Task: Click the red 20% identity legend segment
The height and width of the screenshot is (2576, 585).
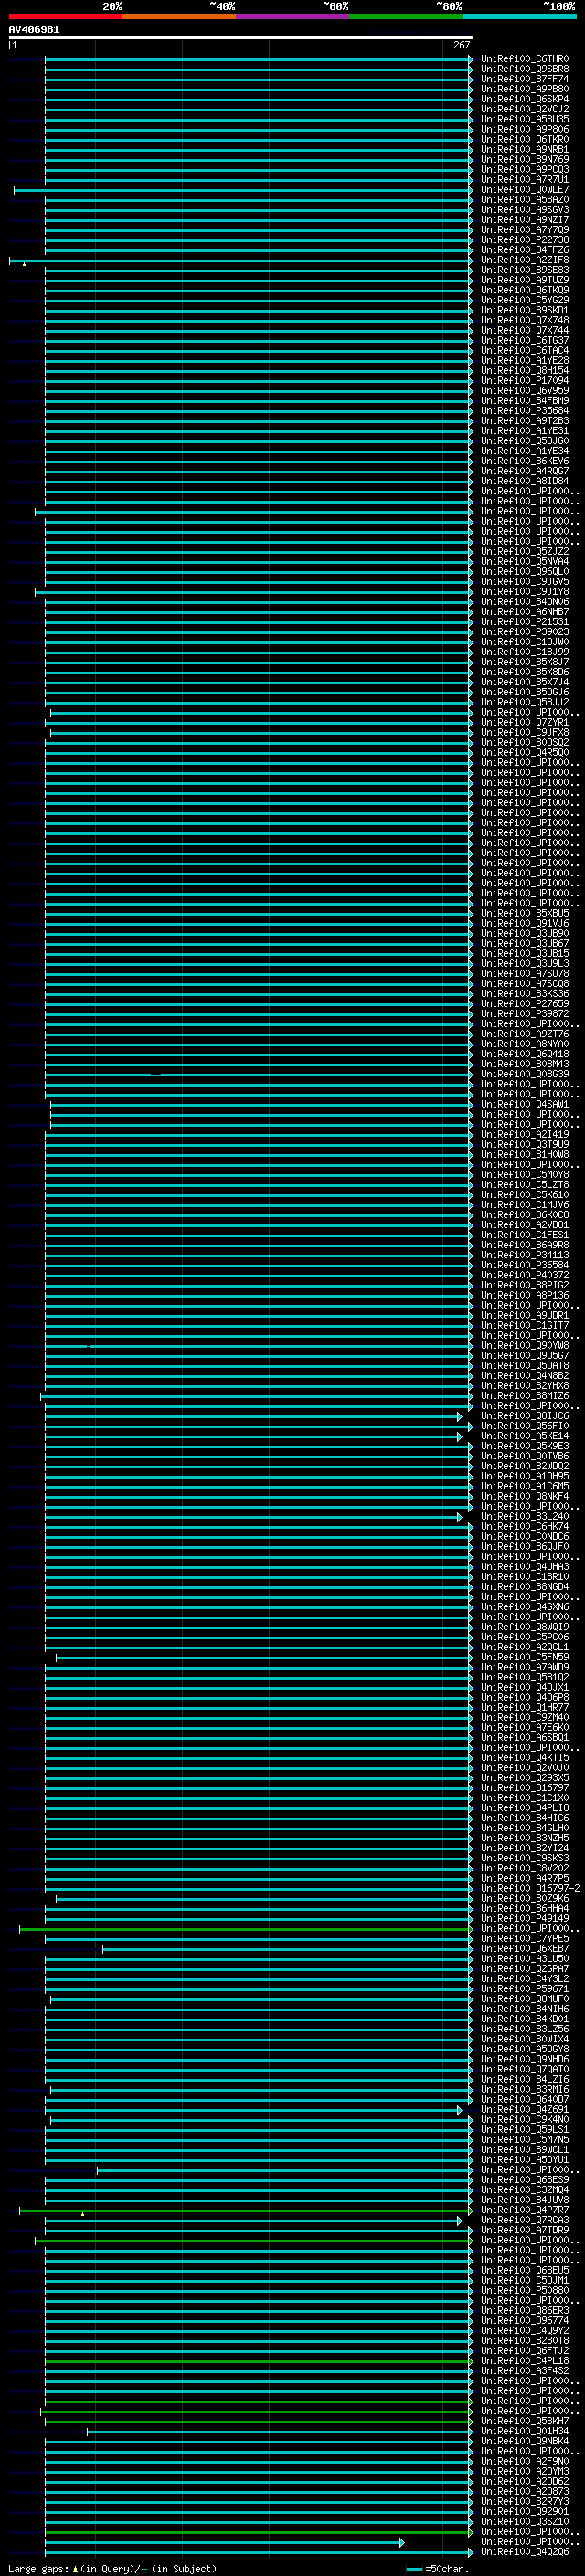Action: tap(66, 16)
